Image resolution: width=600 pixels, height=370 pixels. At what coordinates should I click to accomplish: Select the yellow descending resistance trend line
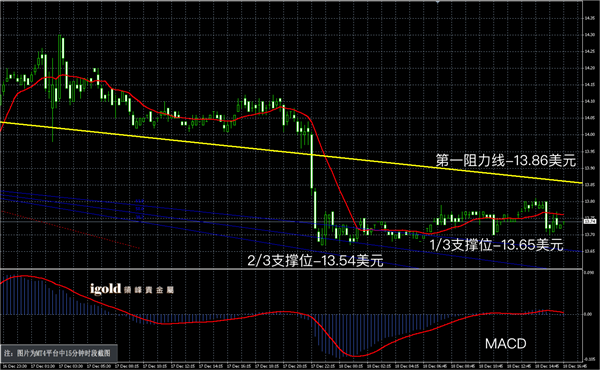click(291, 152)
